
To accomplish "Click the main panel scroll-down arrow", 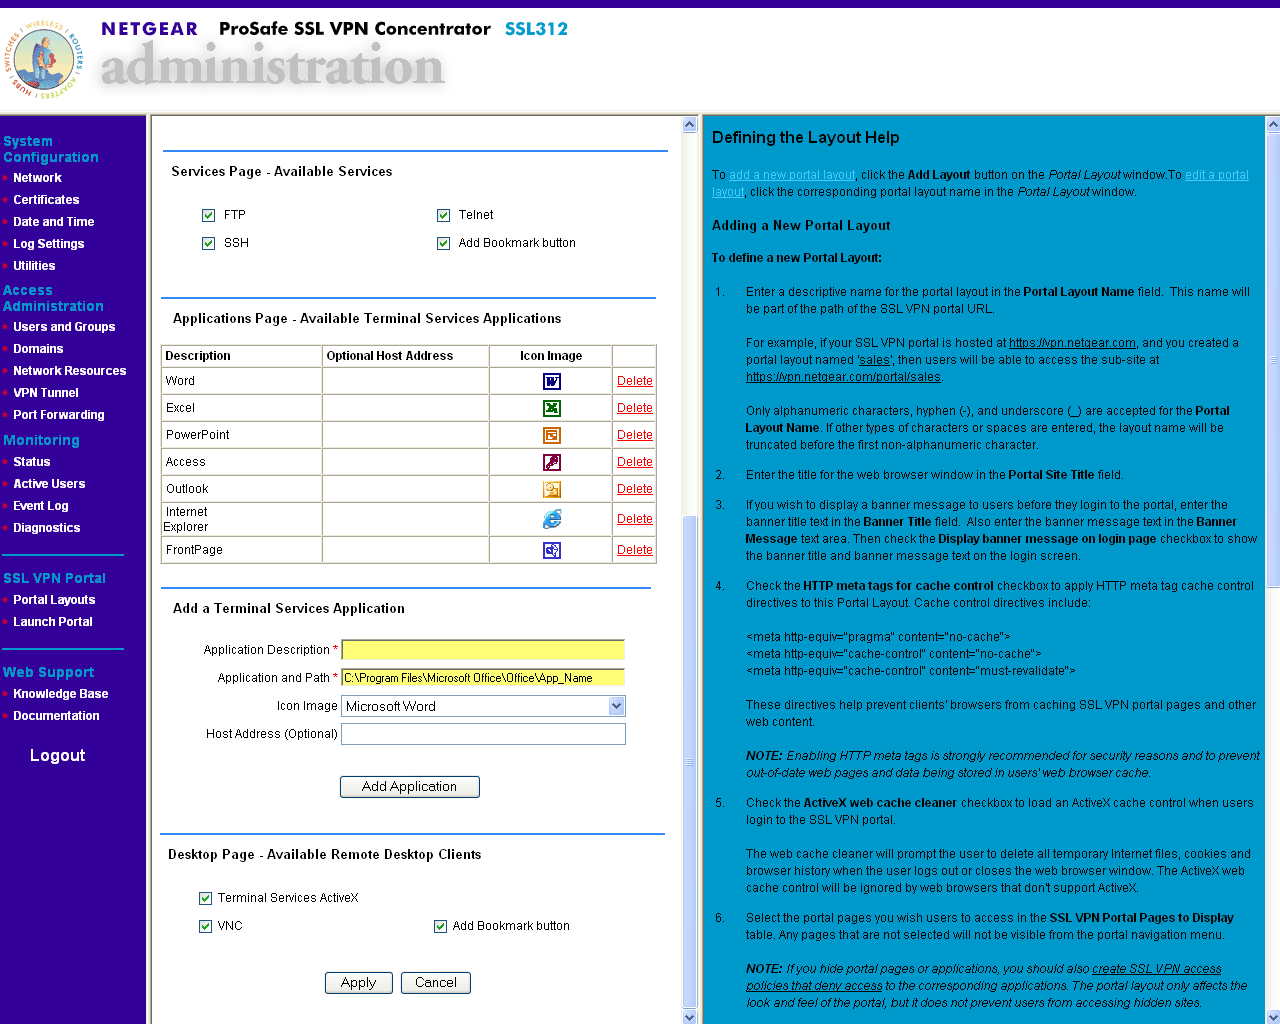I will 690,1016.
